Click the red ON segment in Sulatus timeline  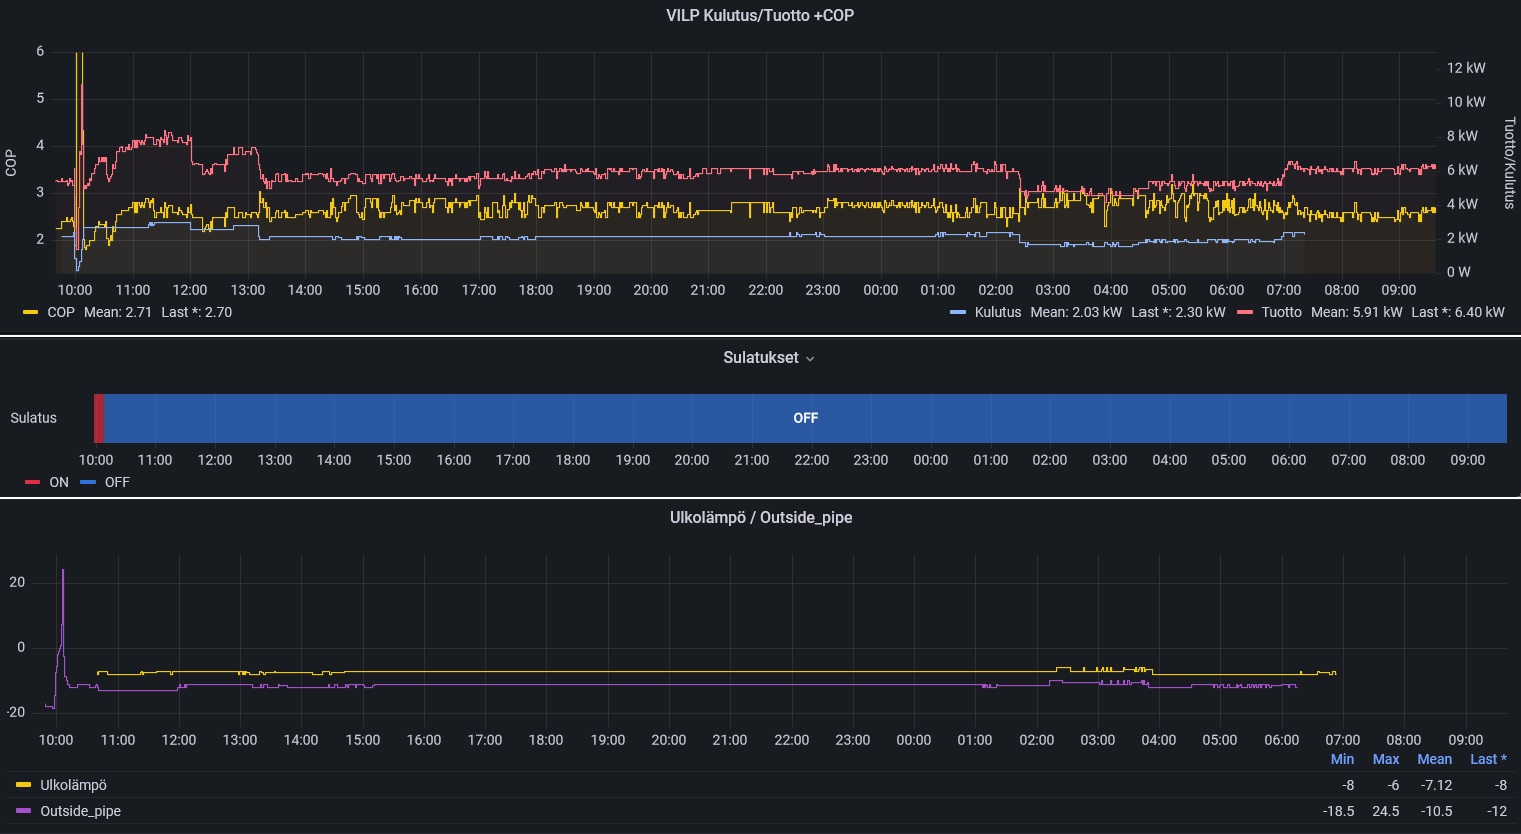(x=99, y=418)
